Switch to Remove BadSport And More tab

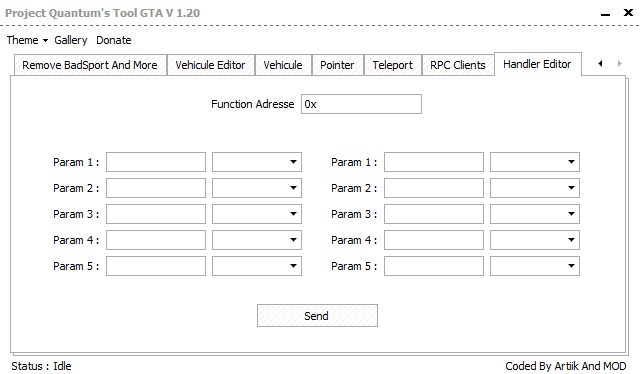[x=90, y=65]
